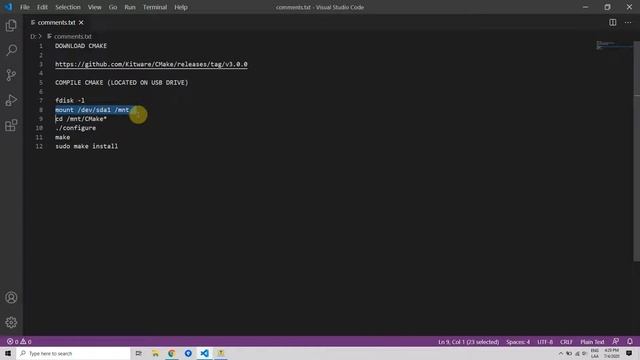The height and width of the screenshot is (360, 640).
Task: Open File Explorer from taskbar
Action: 155,353
